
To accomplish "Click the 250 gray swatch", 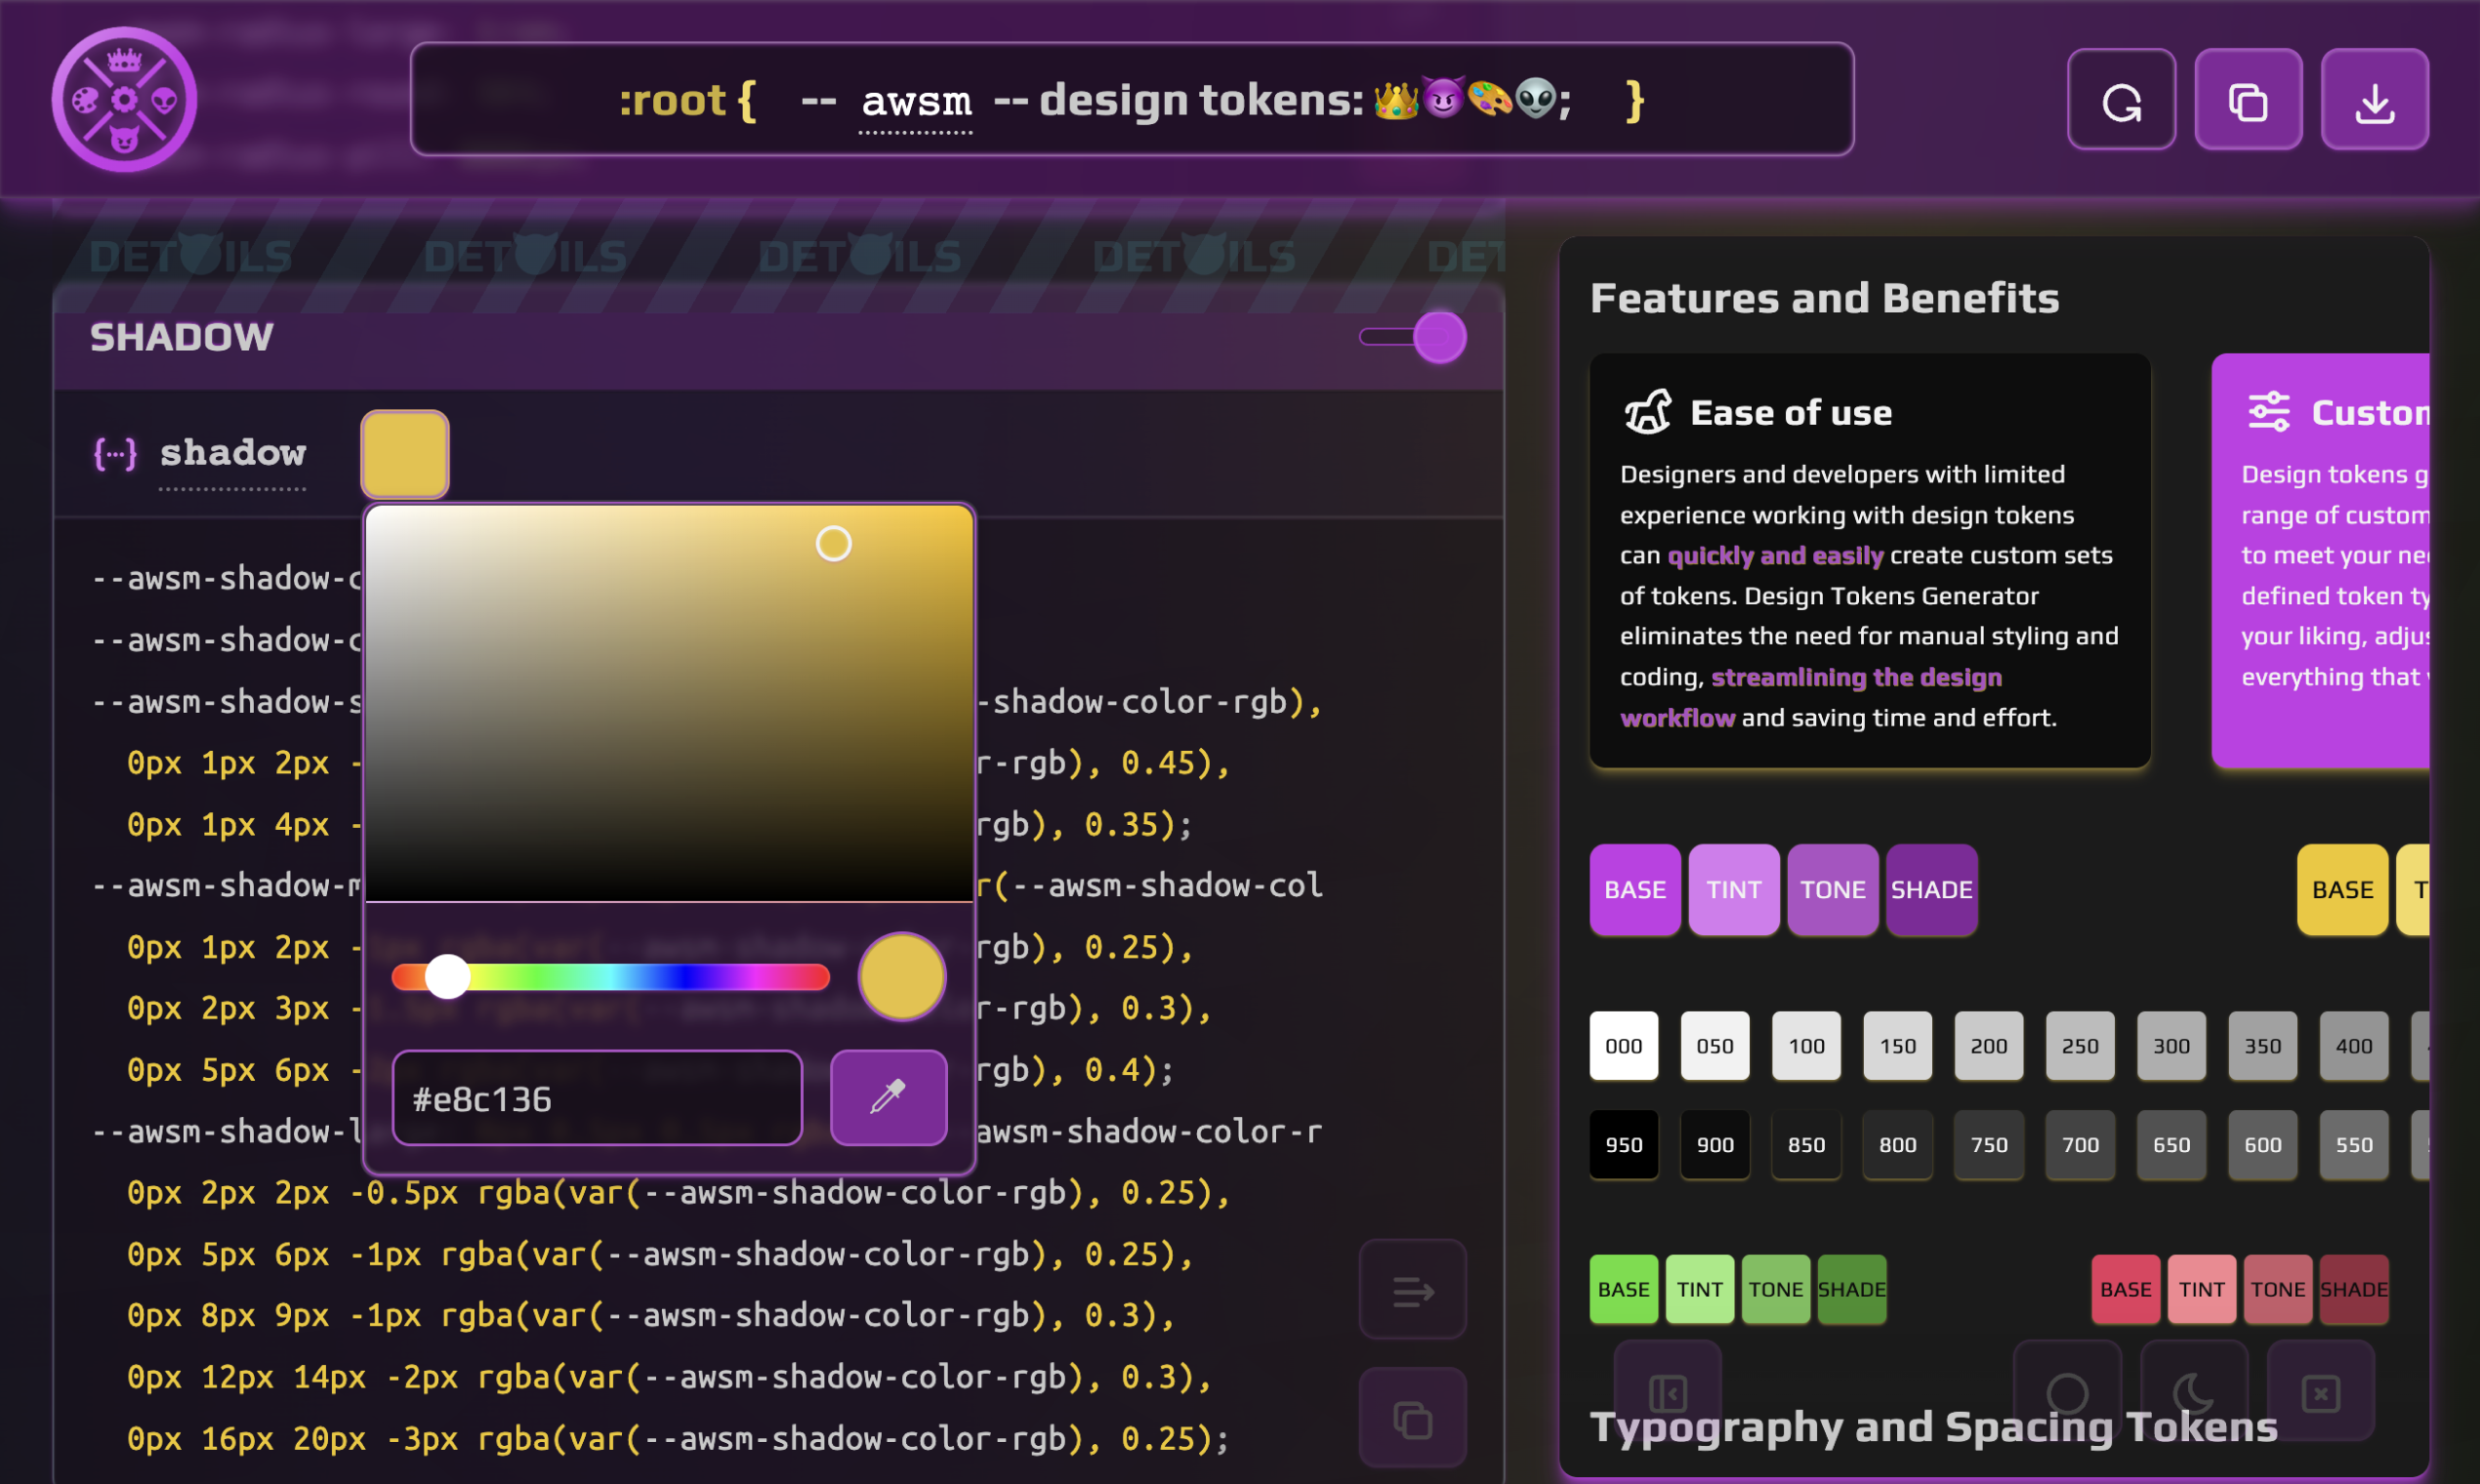I will click(x=2080, y=1045).
